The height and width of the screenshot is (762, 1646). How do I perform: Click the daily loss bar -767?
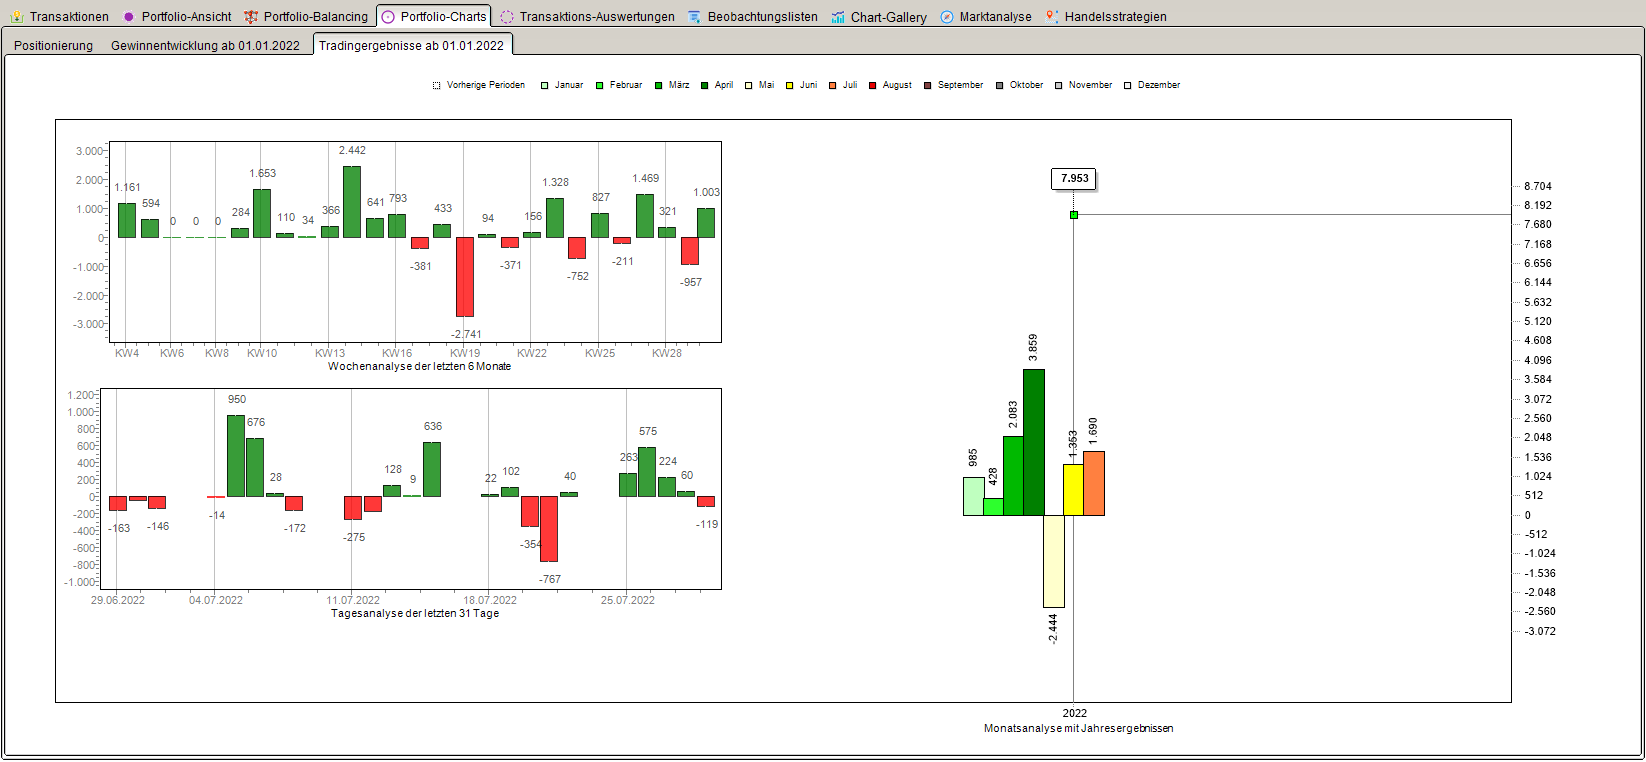[549, 529]
